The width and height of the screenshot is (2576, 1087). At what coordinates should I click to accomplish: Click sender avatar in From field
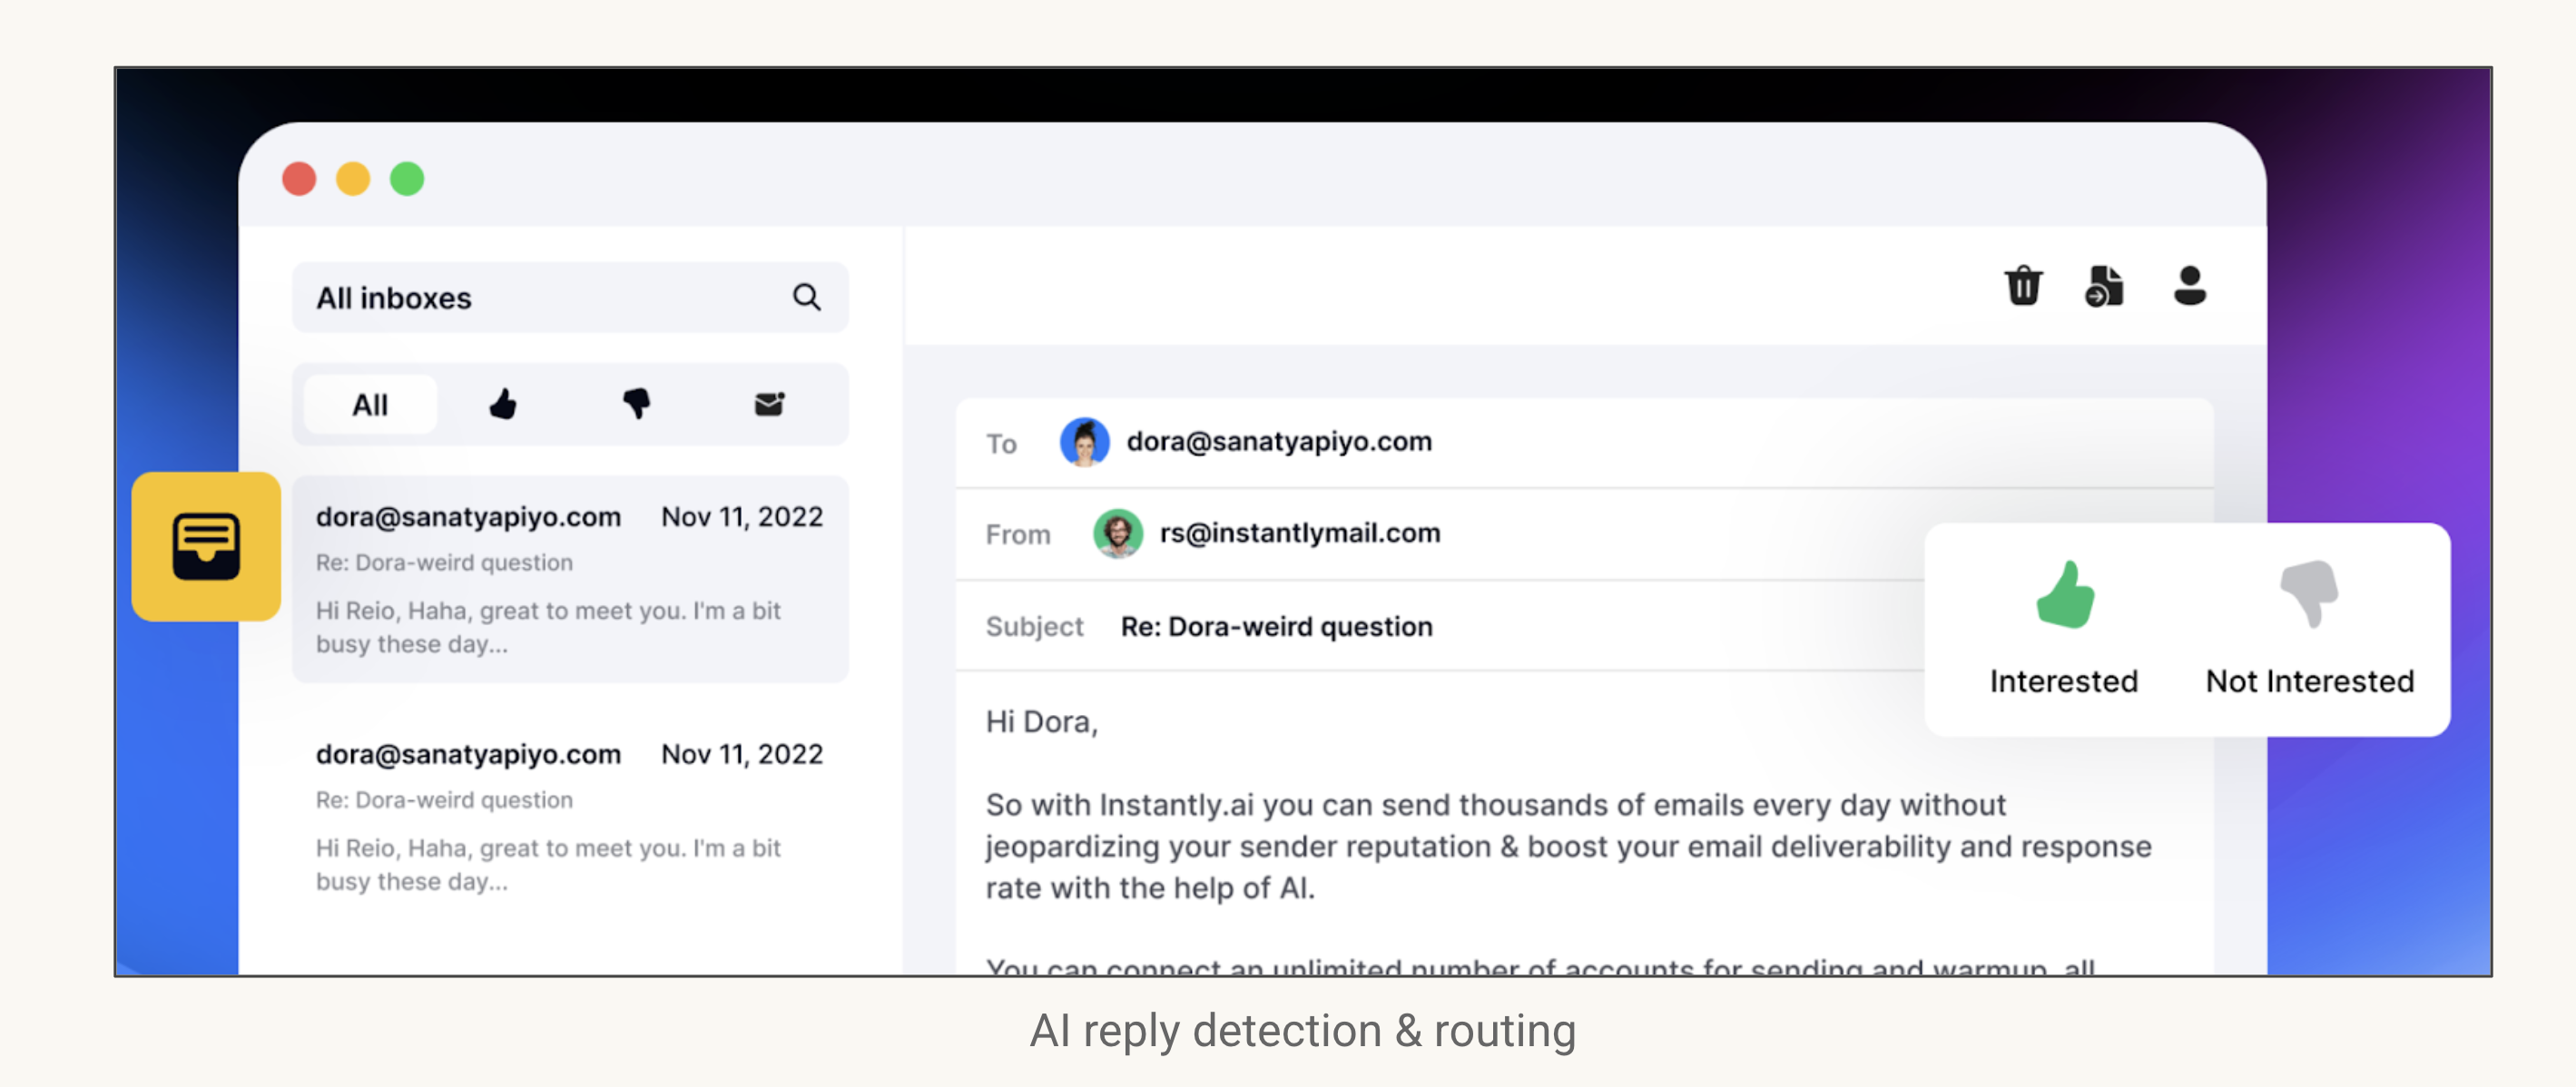(x=1117, y=533)
